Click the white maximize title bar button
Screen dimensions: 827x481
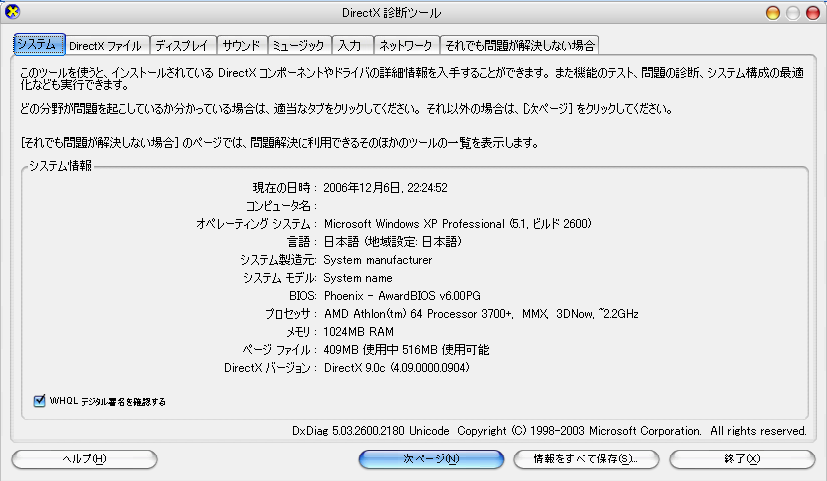[793, 13]
